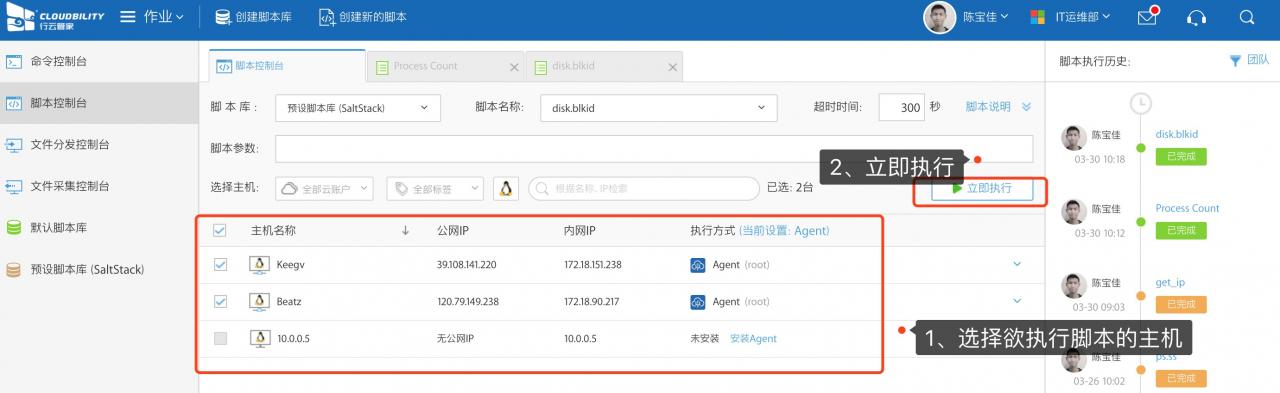Open the 作业 menu
This screenshot has height=393, width=1280.
click(163, 17)
